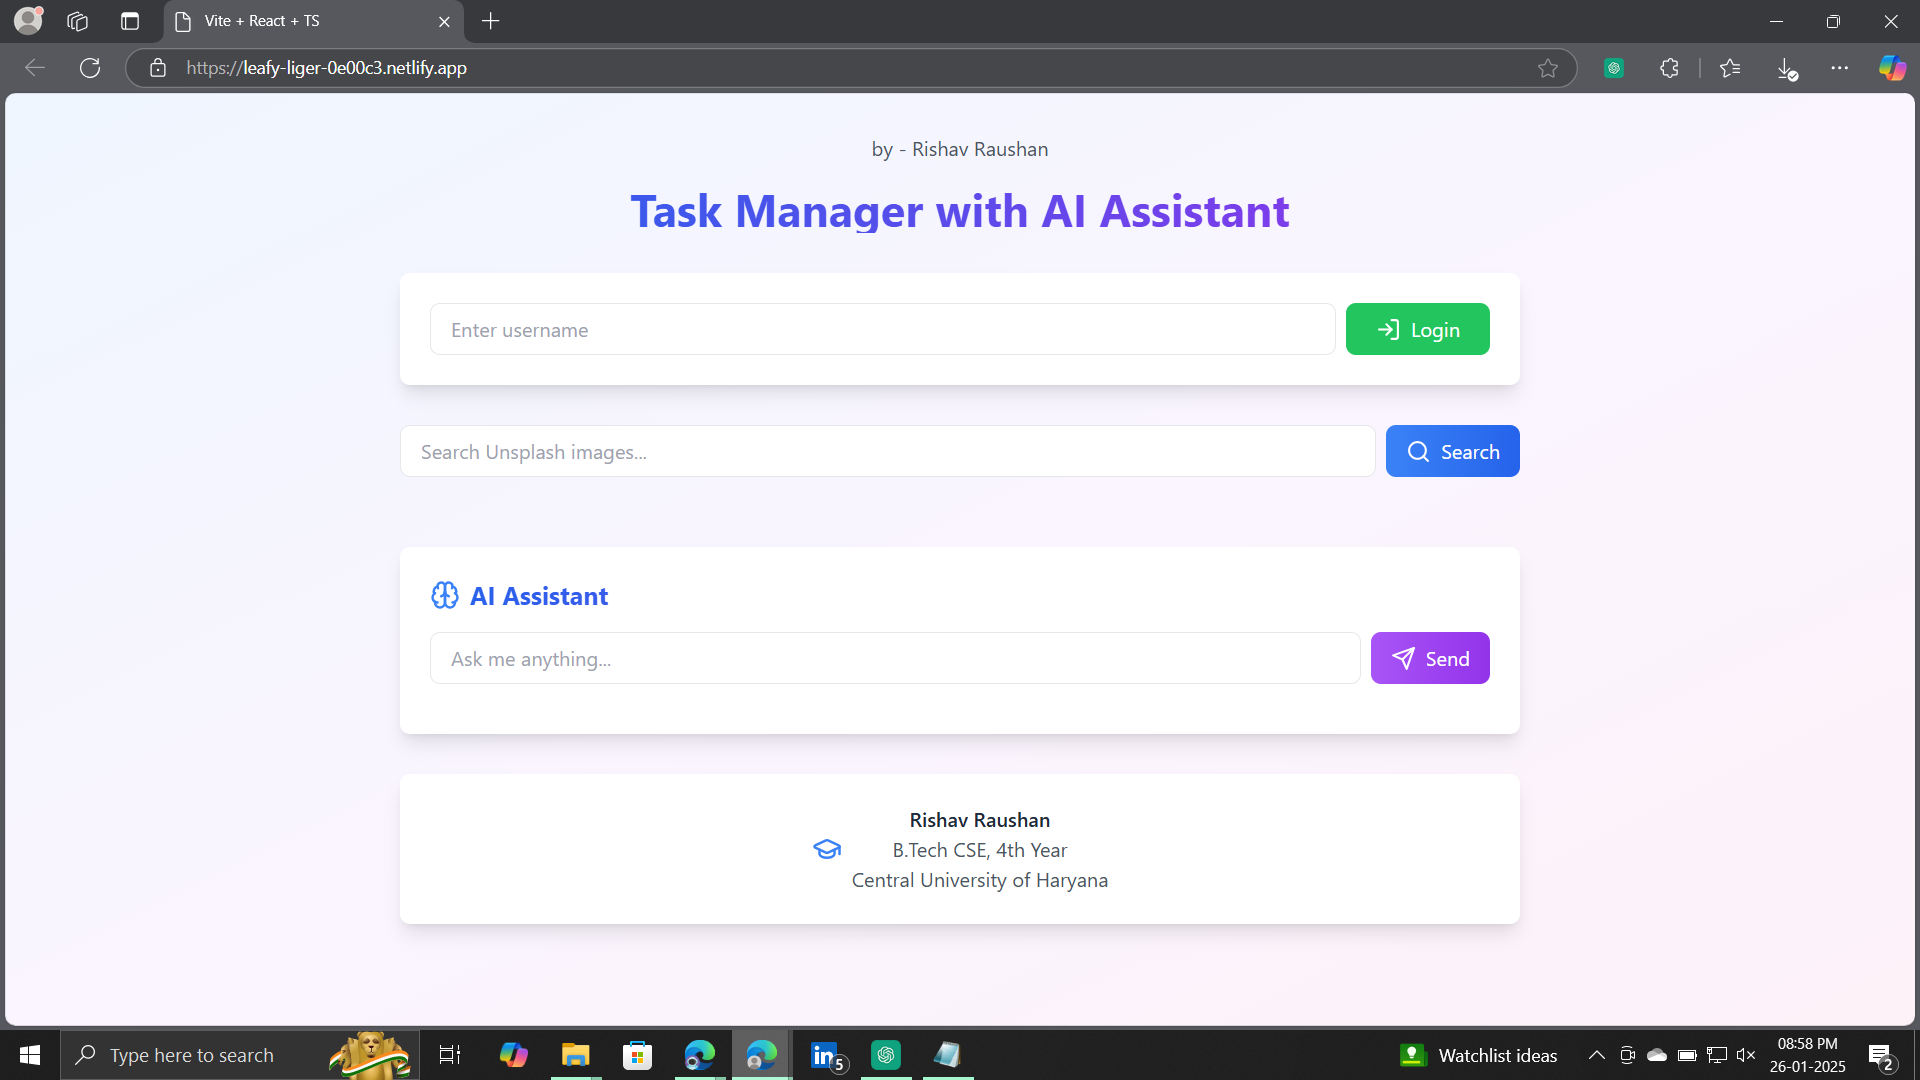
Task: Open the browser Extensions puzzle icon
Action: pyautogui.click(x=1669, y=68)
